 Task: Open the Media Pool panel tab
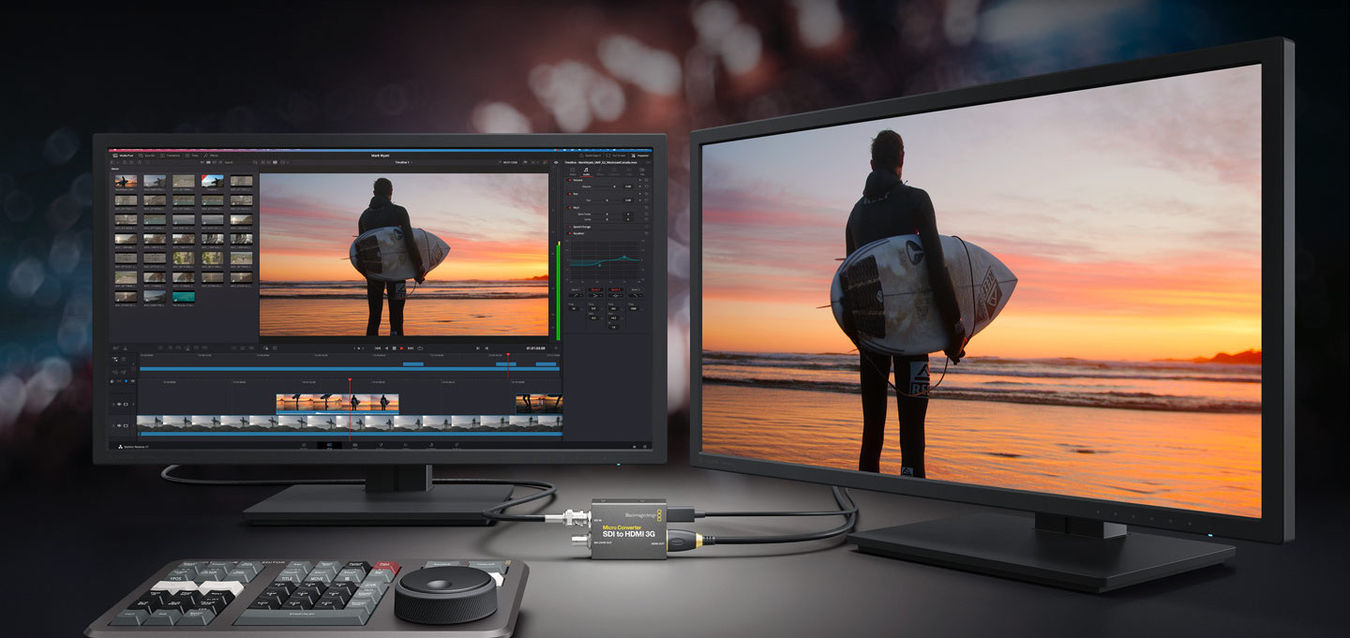tap(122, 156)
